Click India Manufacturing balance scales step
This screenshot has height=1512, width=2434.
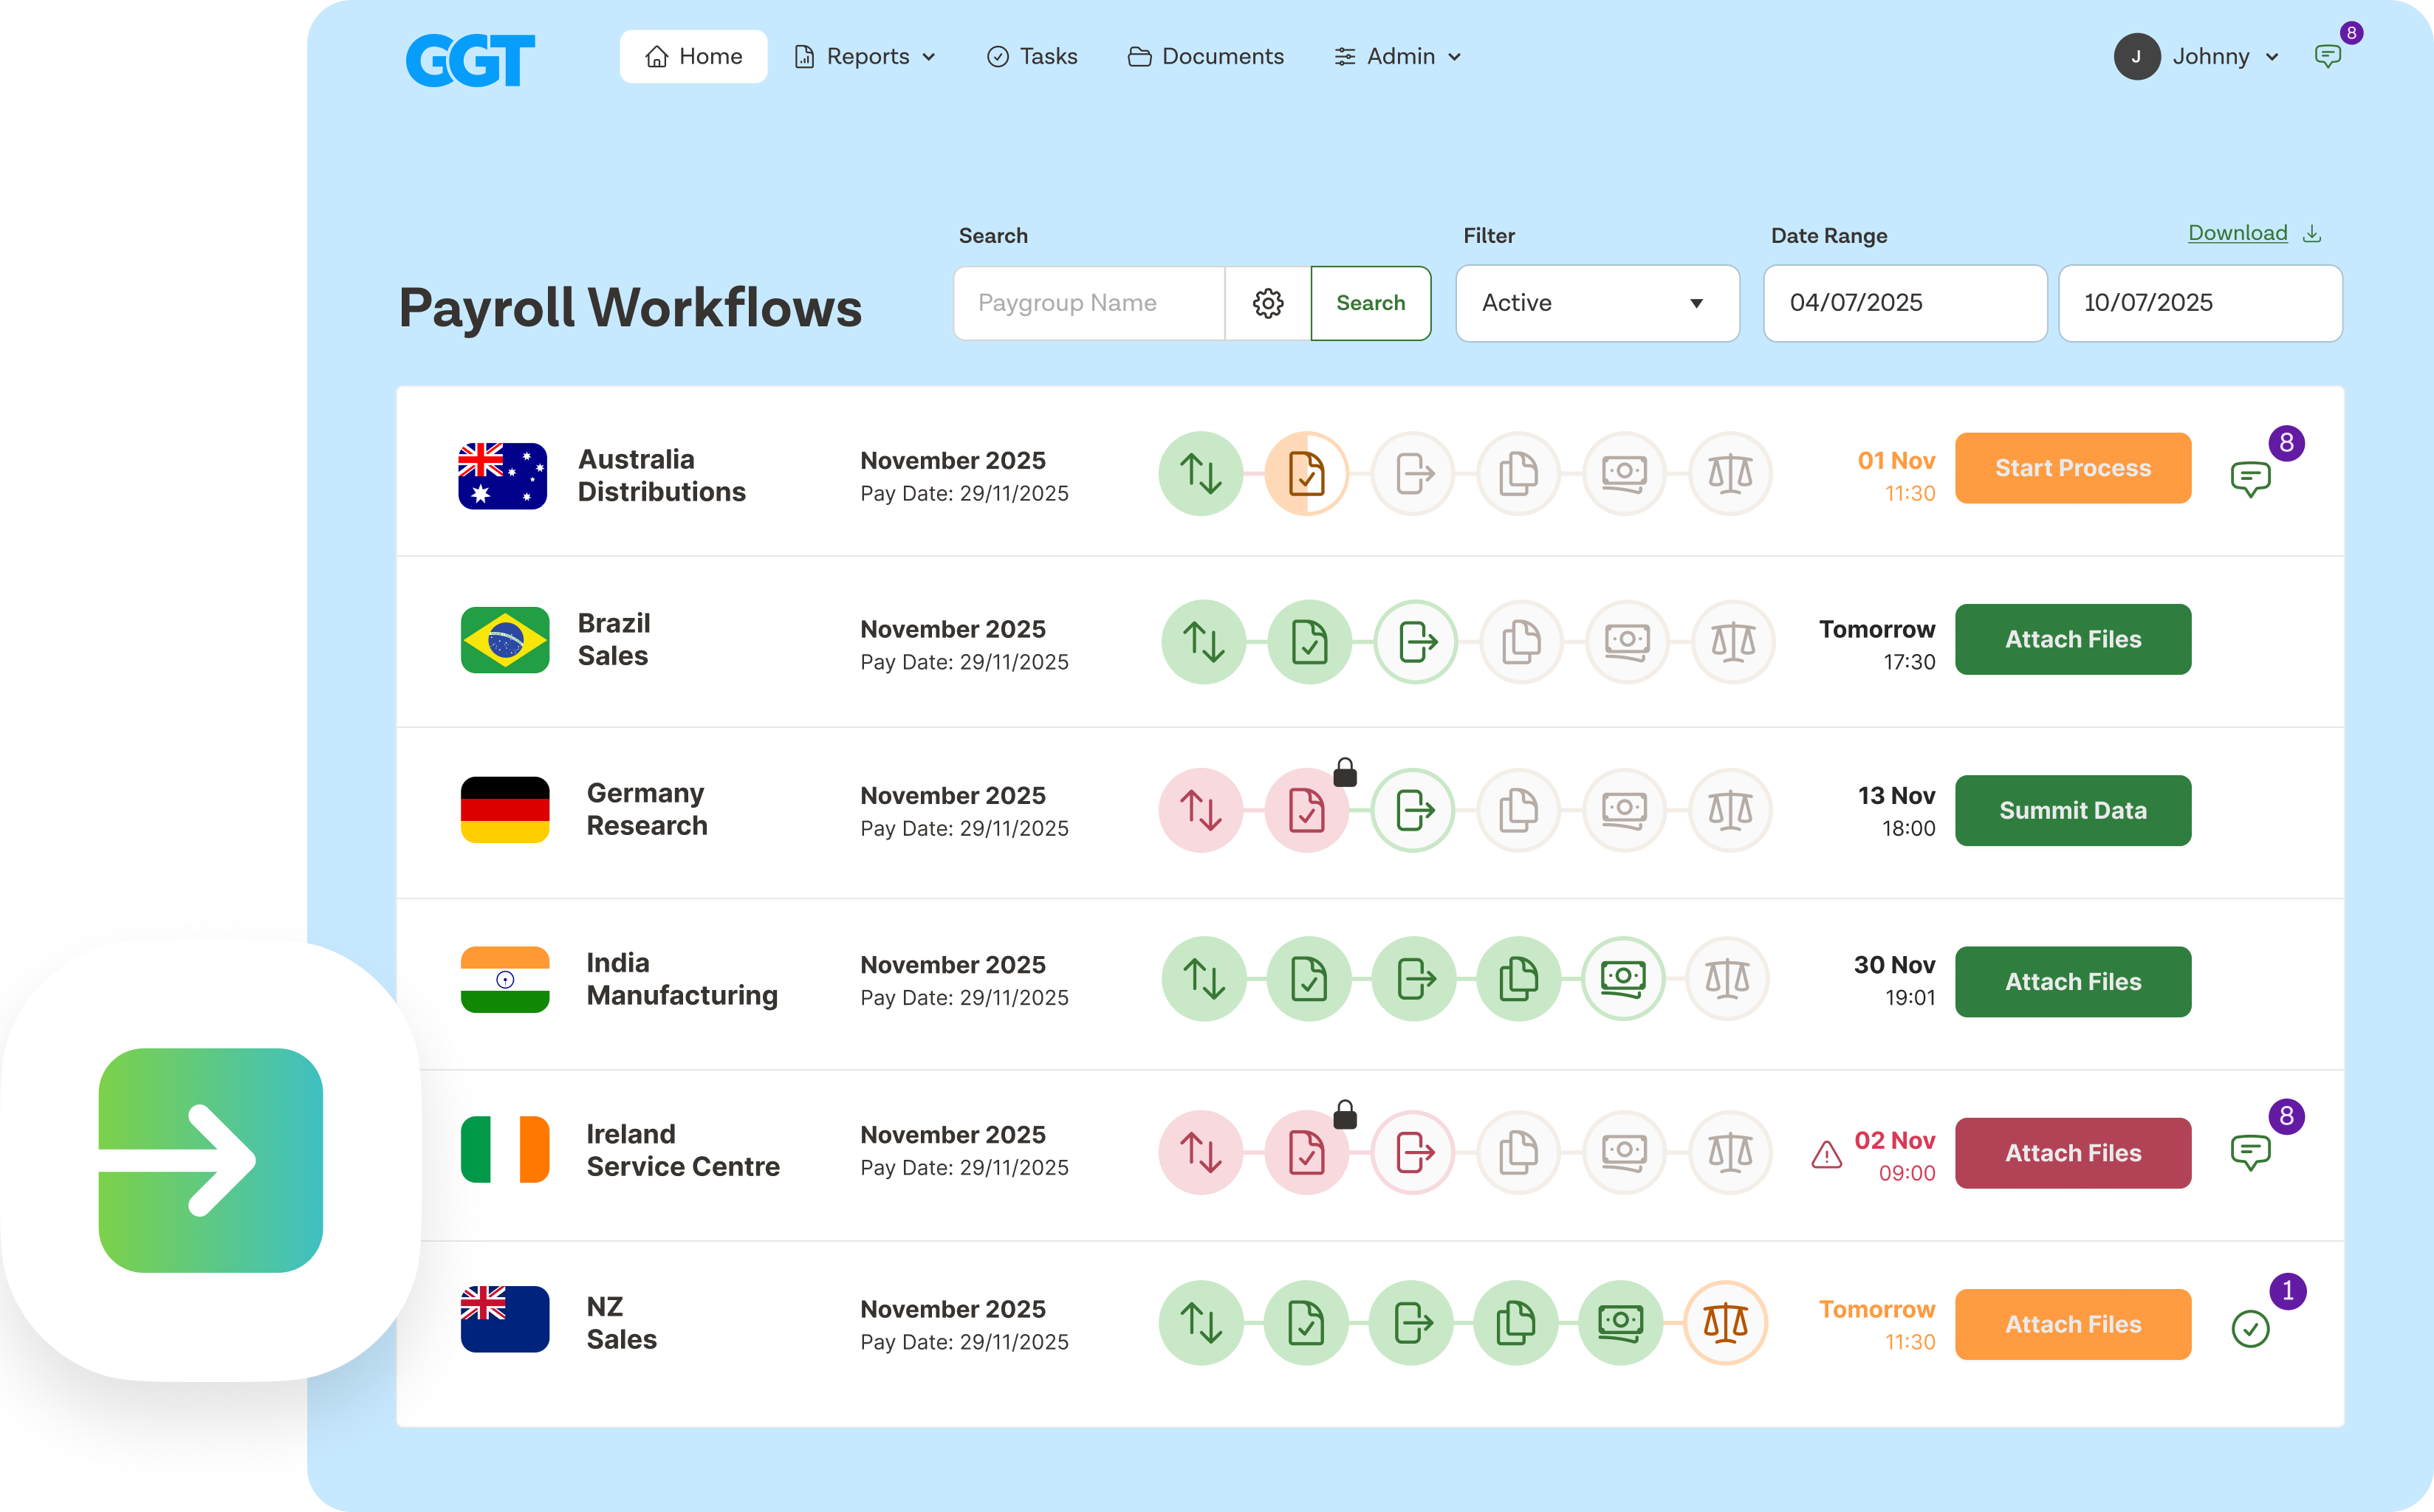click(x=1727, y=979)
